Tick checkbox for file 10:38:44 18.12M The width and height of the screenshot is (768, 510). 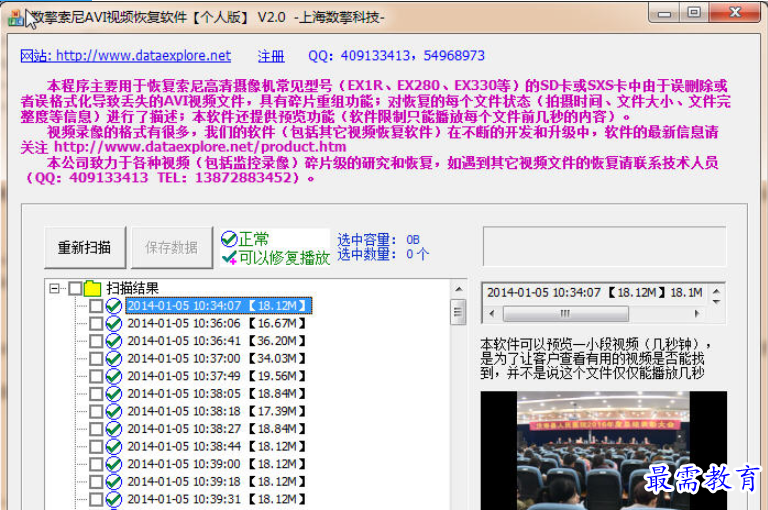96,447
